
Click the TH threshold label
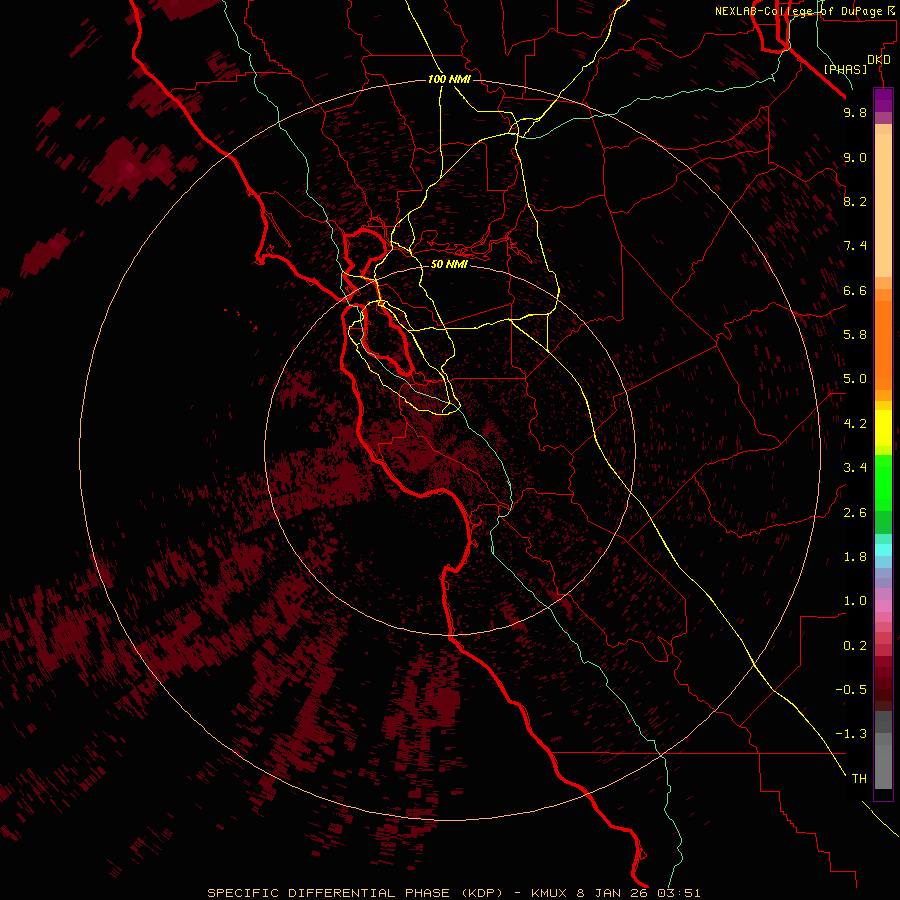[859, 779]
